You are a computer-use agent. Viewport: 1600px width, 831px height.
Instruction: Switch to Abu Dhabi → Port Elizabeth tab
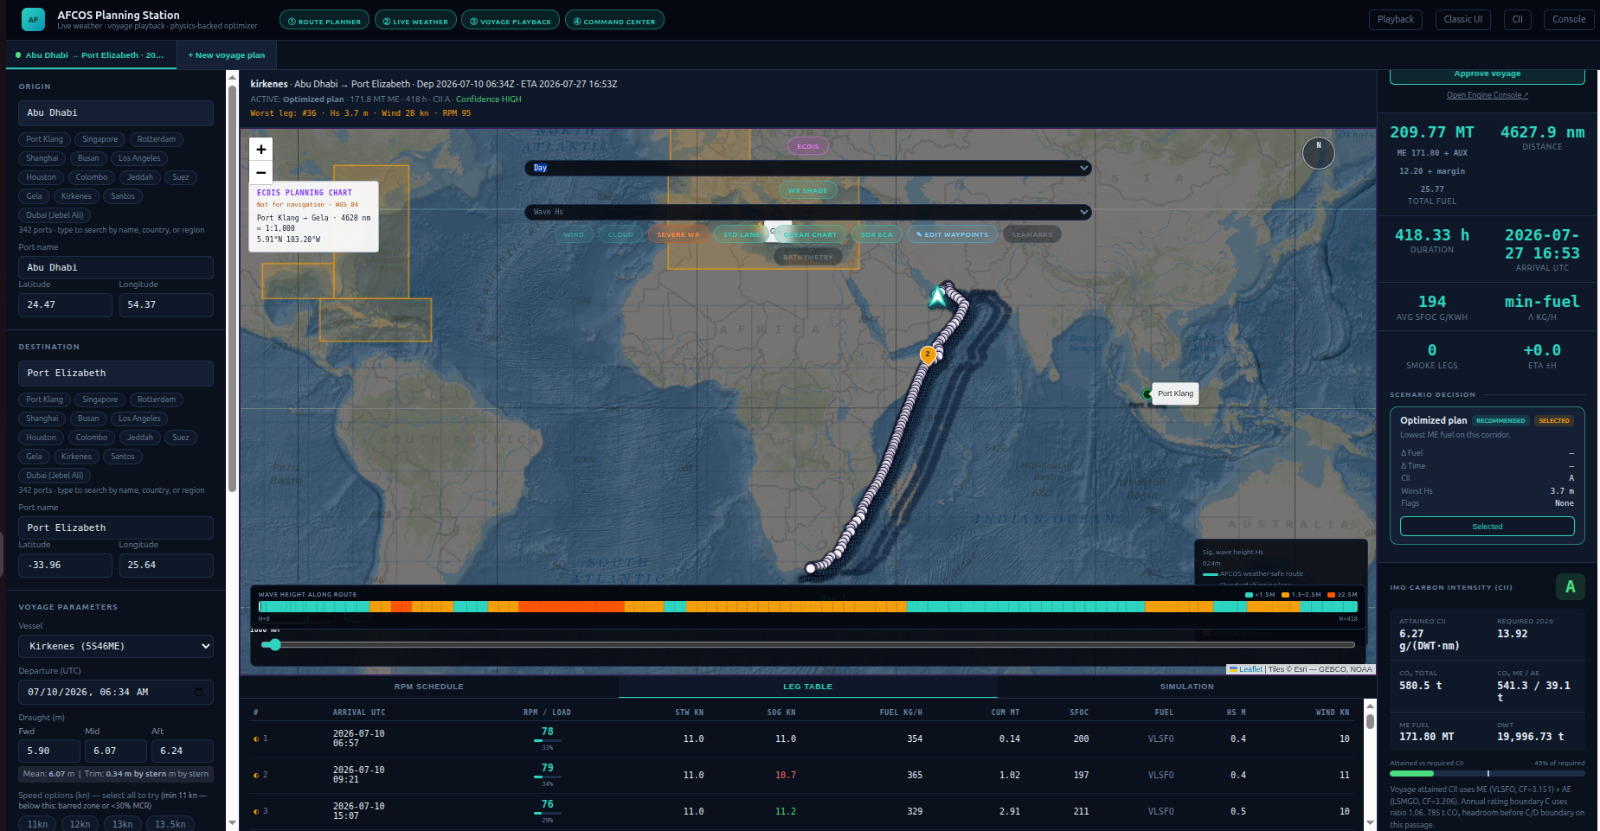pos(90,55)
